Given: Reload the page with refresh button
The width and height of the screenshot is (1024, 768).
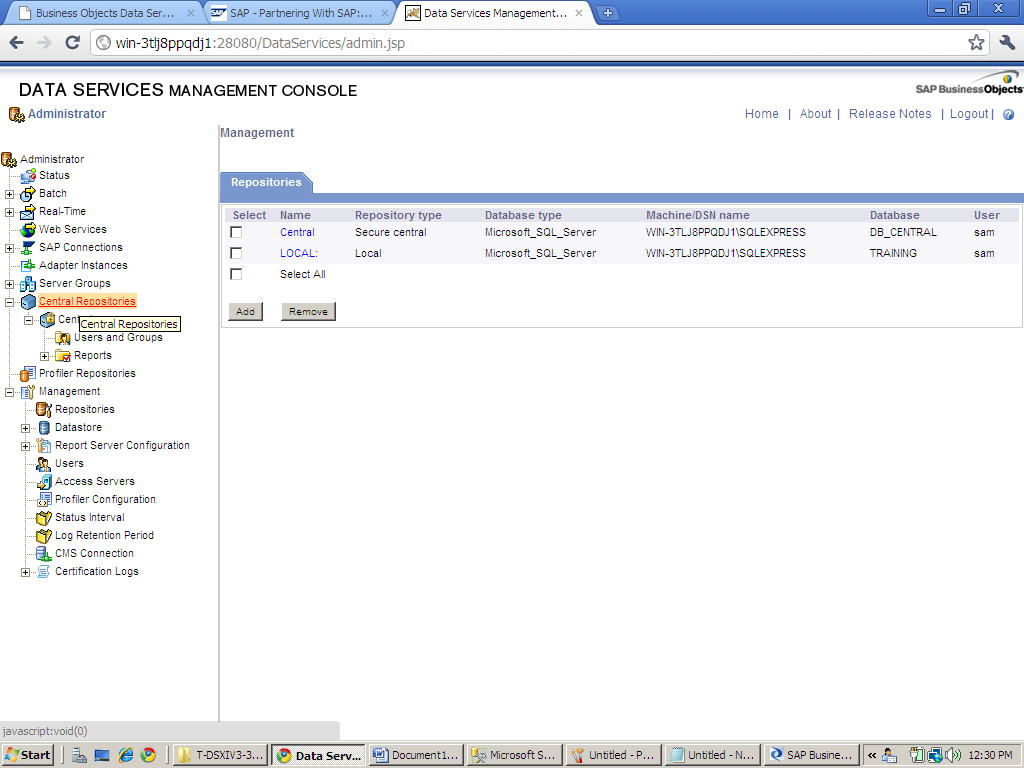Looking at the screenshot, I should [72, 43].
